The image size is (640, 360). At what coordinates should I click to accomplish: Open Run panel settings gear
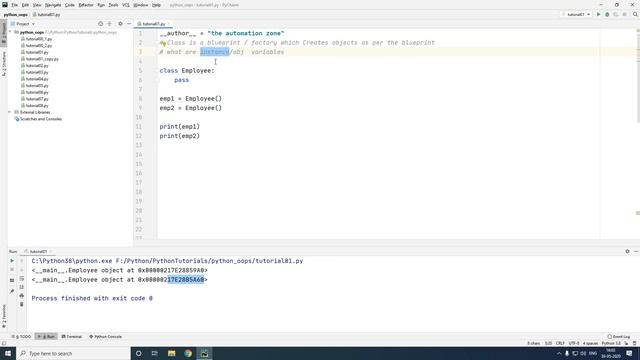tap(627, 251)
